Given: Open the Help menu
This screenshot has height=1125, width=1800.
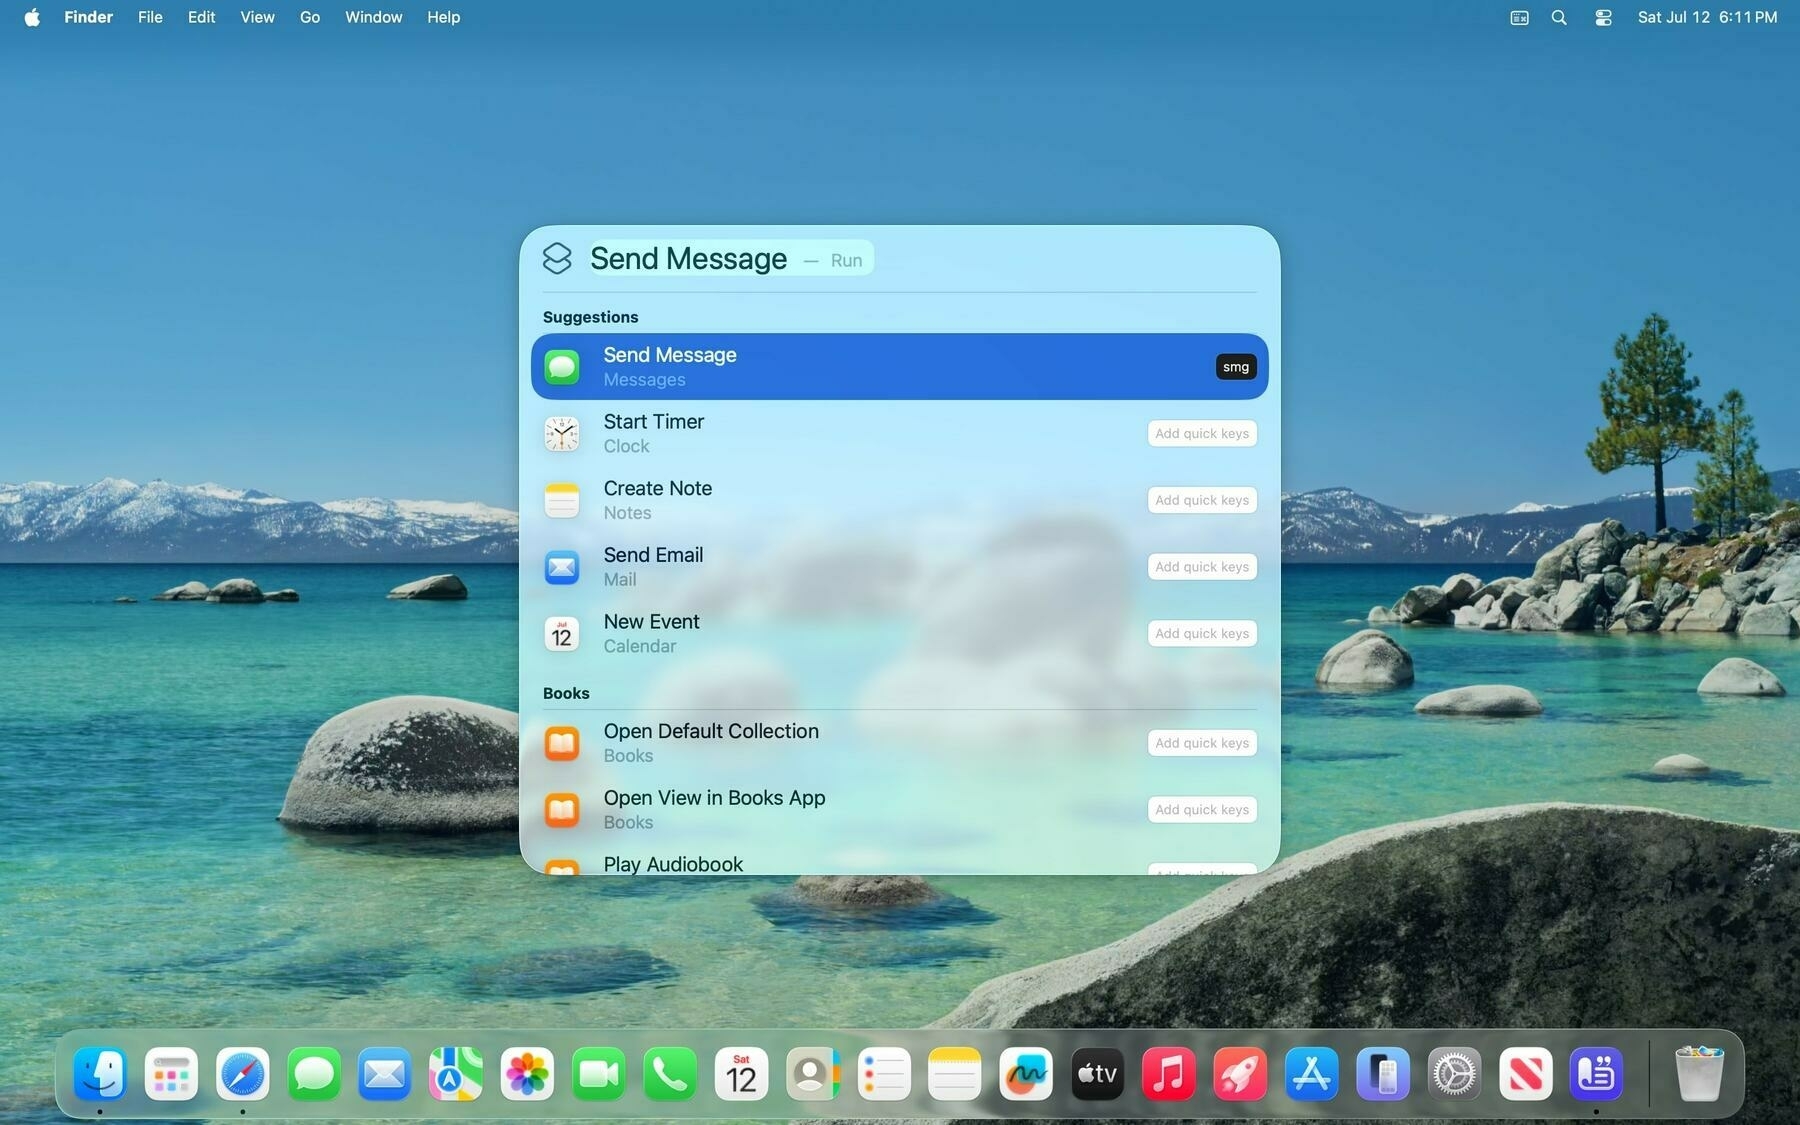Looking at the screenshot, I should [443, 17].
